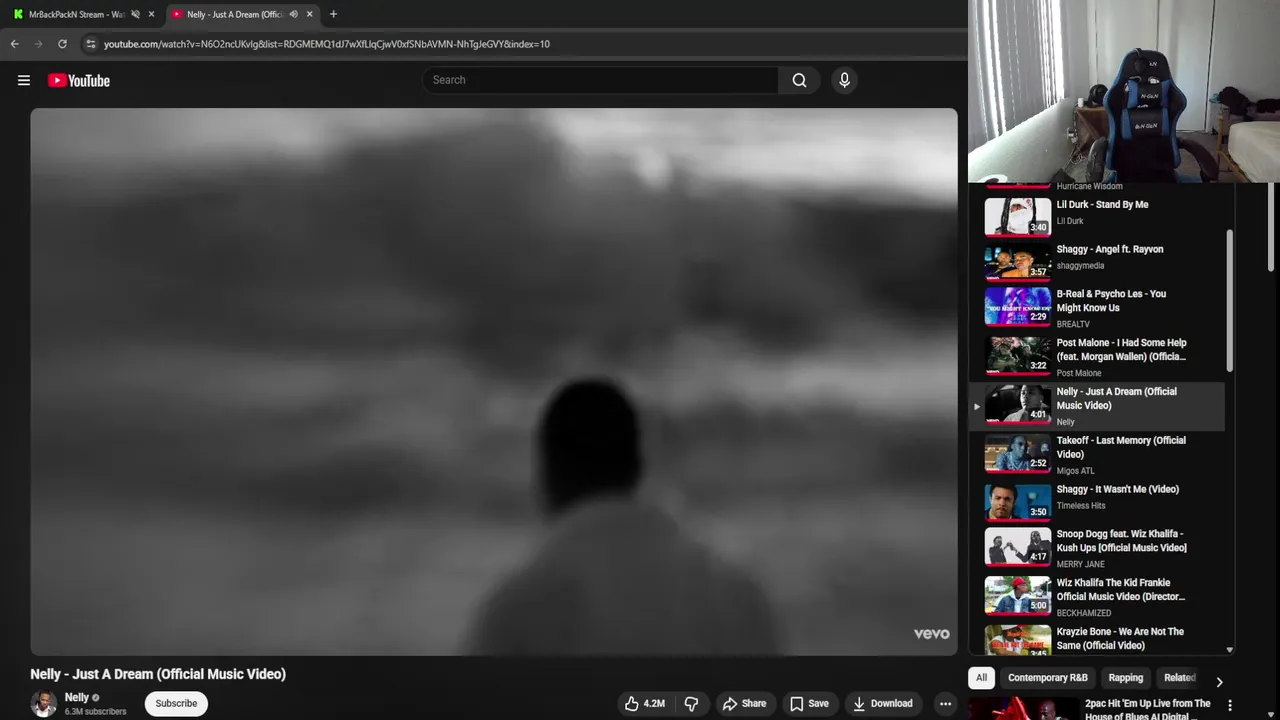Open the 2pac Hit 'Em Up Live video
The width and height of the screenshot is (1280, 720).
pos(1147,709)
